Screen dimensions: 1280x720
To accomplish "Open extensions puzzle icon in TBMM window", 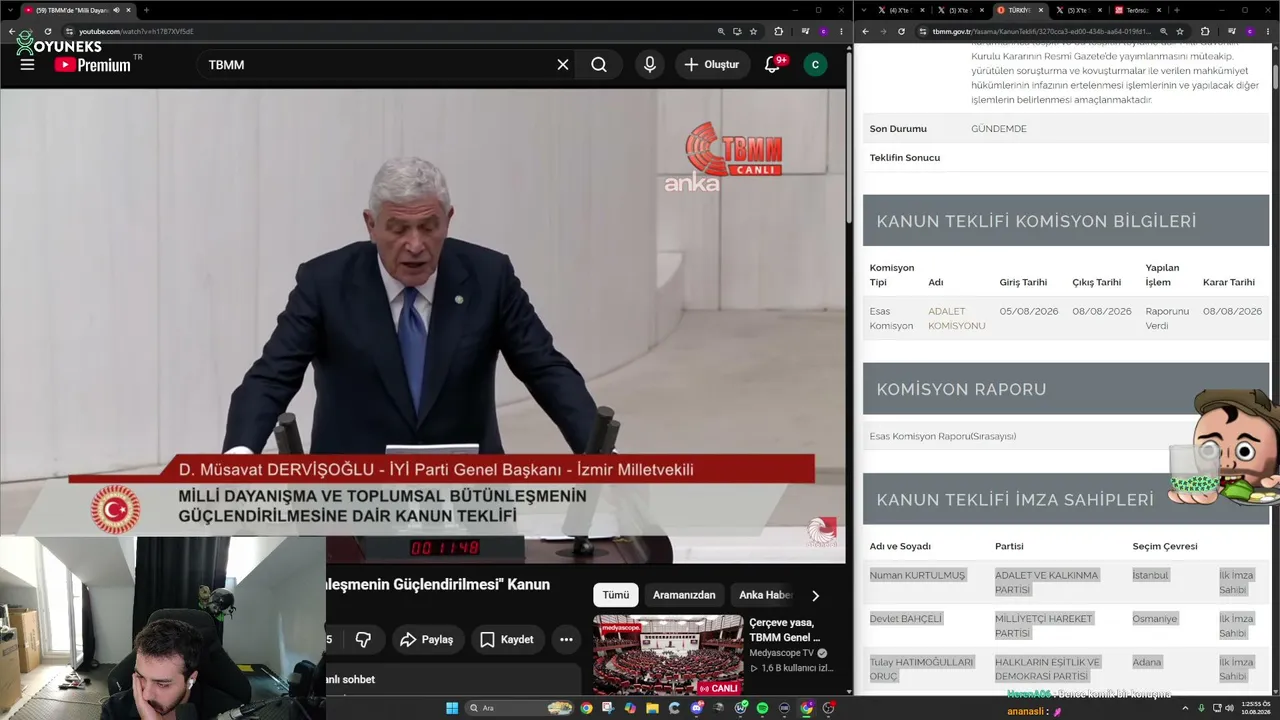I will coord(1205,31).
